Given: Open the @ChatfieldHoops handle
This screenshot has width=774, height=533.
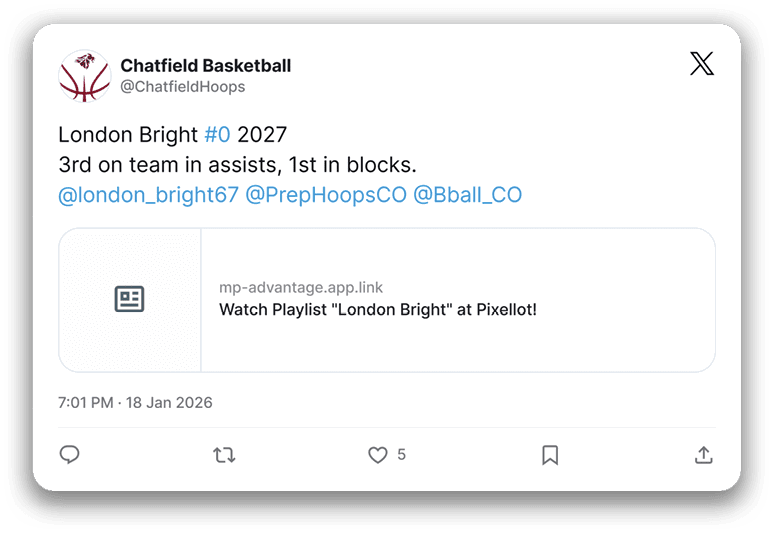Looking at the screenshot, I should click(183, 87).
